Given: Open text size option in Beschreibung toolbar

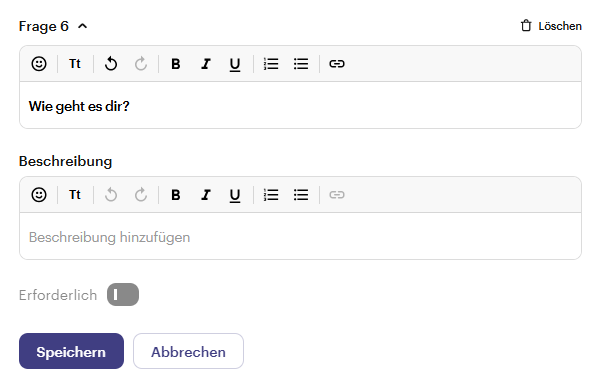Looking at the screenshot, I should (75, 195).
